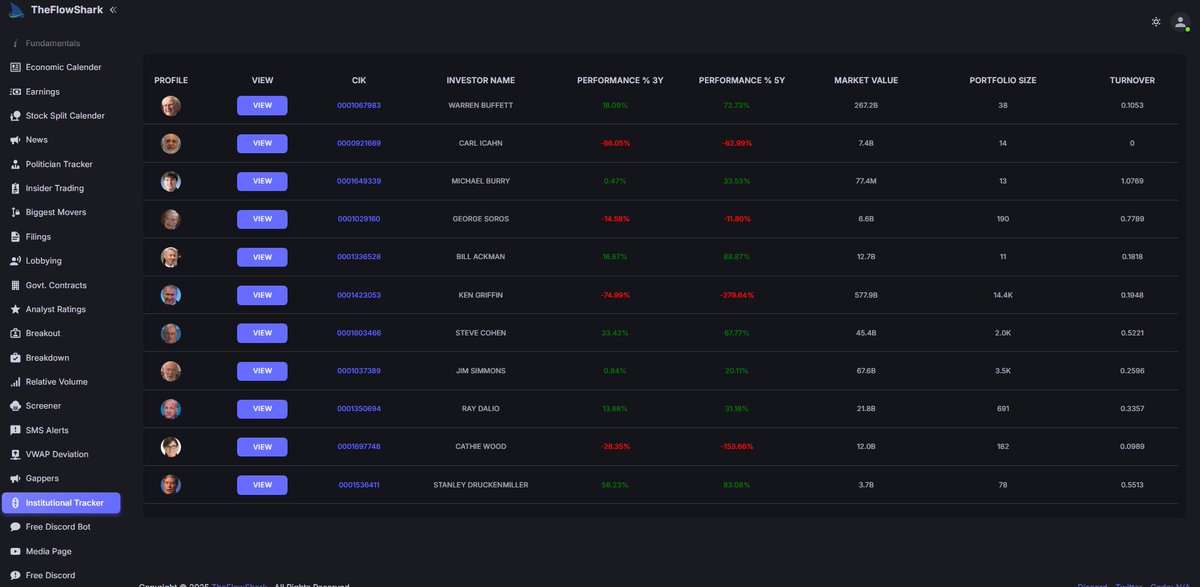Click VIEW button for Carl Icahn
This screenshot has height=587, width=1200.
(x=262, y=143)
